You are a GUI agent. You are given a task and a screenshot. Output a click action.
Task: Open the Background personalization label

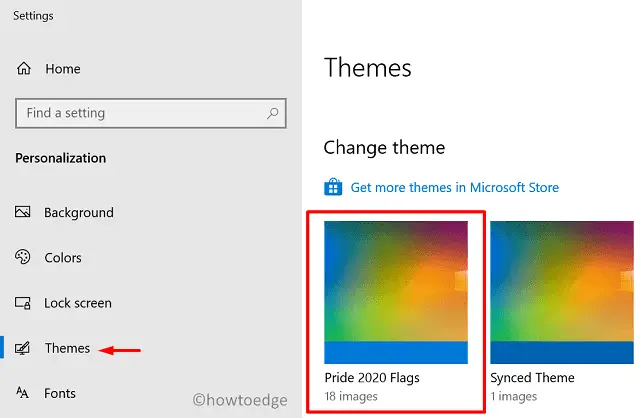(79, 213)
